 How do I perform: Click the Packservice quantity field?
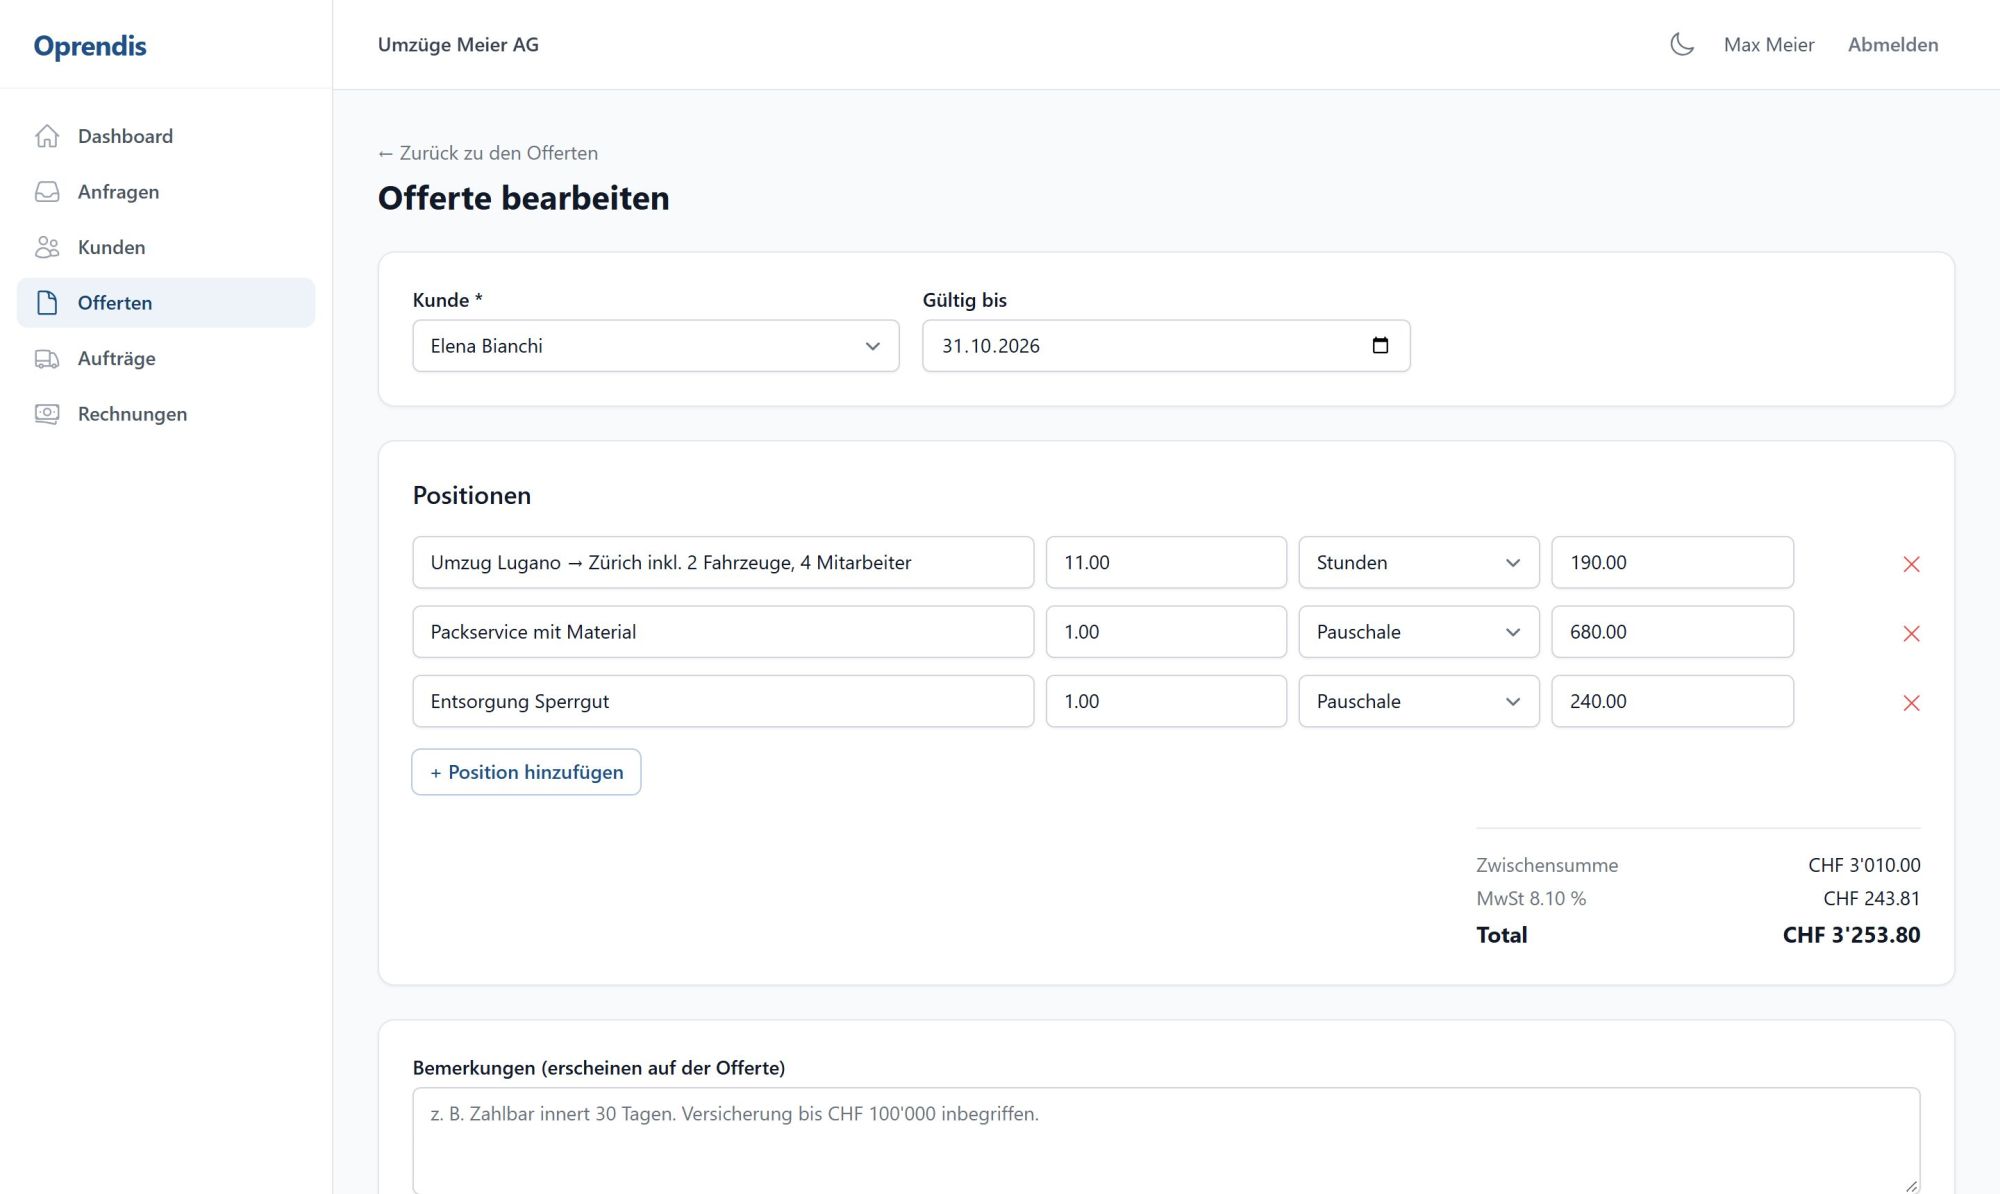pos(1166,632)
